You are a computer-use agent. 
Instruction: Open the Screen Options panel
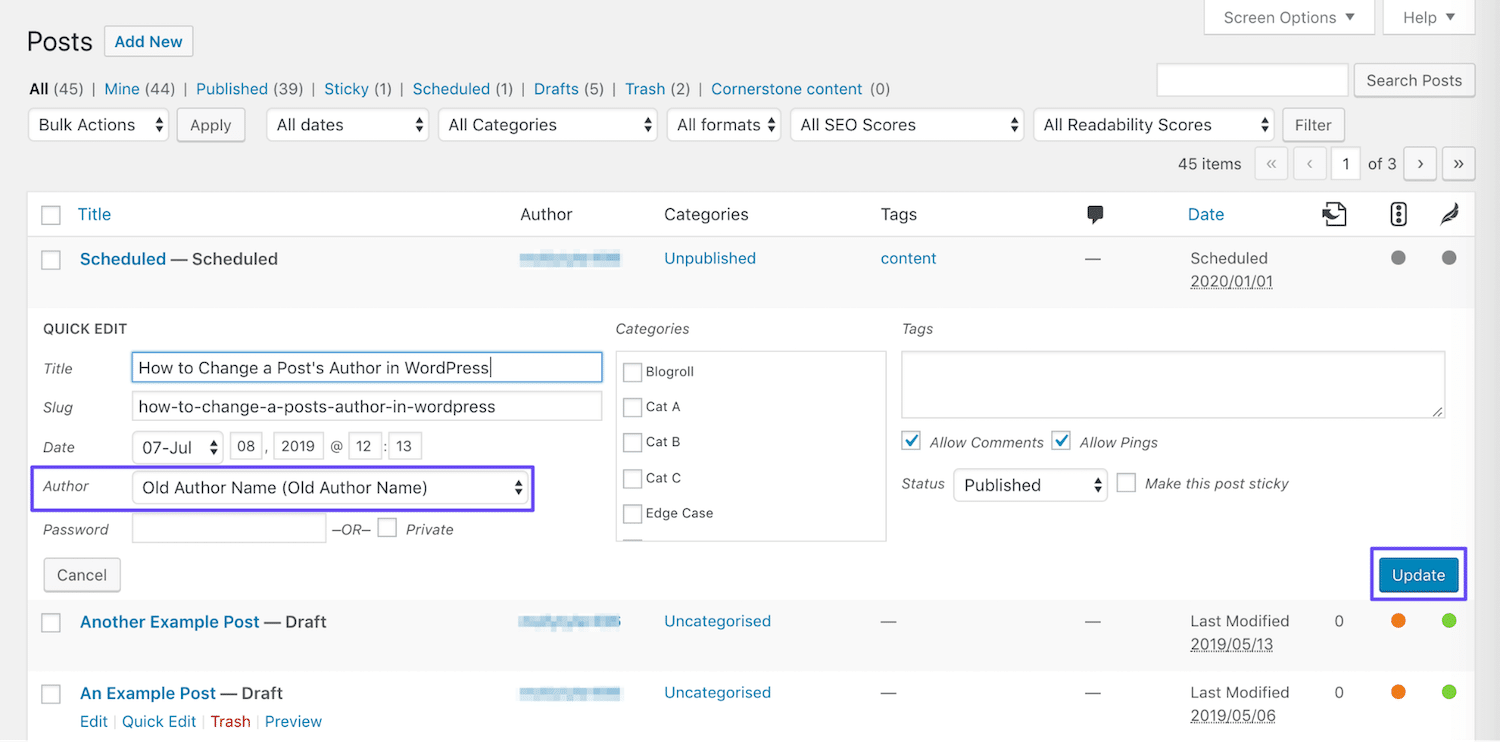point(1288,17)
